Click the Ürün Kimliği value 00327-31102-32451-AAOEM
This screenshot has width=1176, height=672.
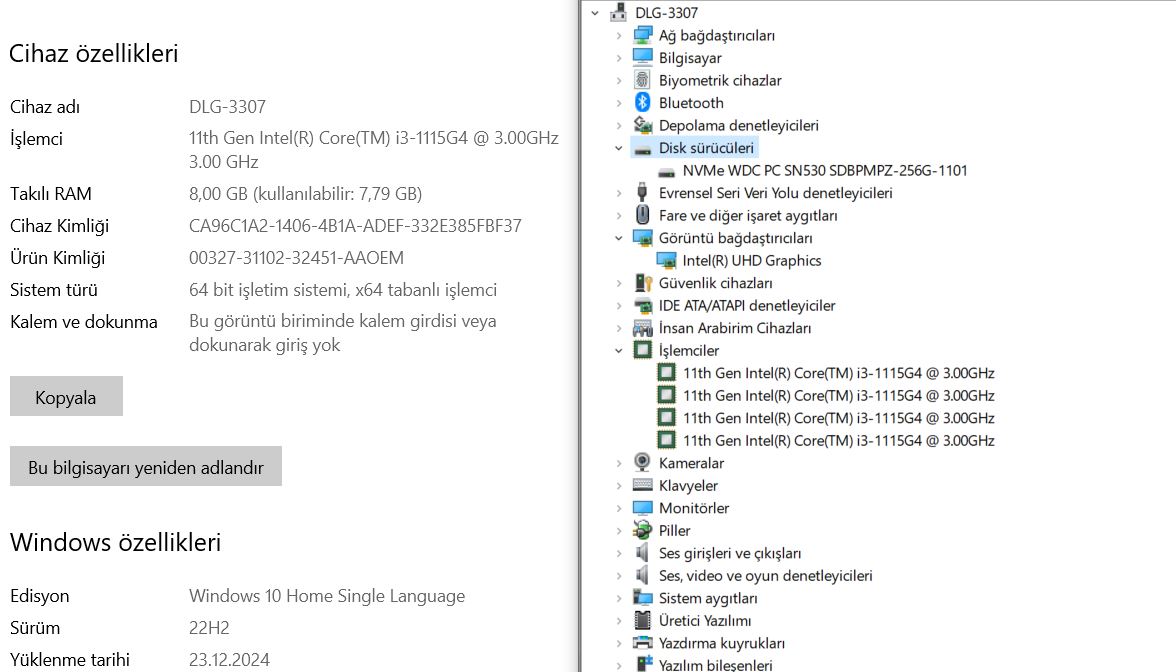click(x=296, y=258)
